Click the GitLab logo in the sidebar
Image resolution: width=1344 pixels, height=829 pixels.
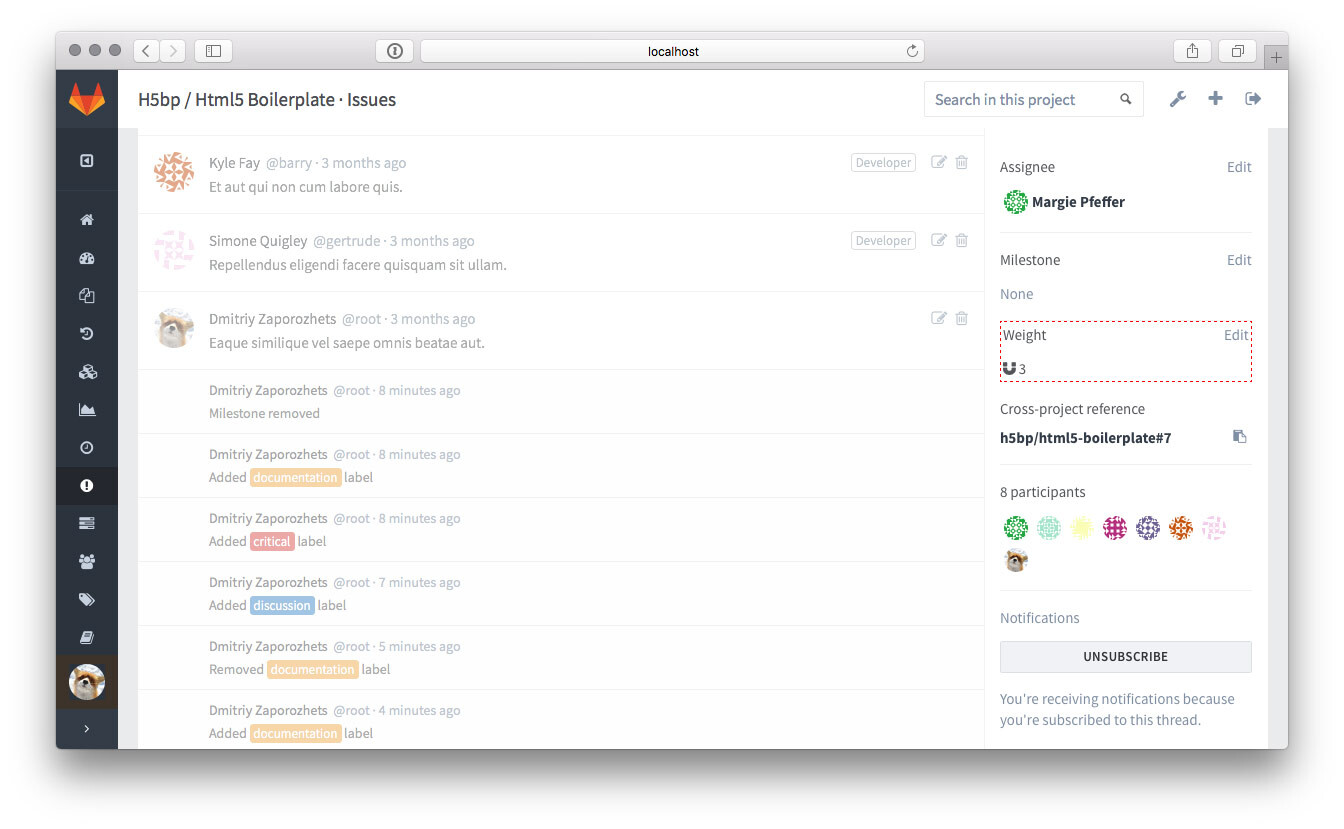tap(87, 99)
